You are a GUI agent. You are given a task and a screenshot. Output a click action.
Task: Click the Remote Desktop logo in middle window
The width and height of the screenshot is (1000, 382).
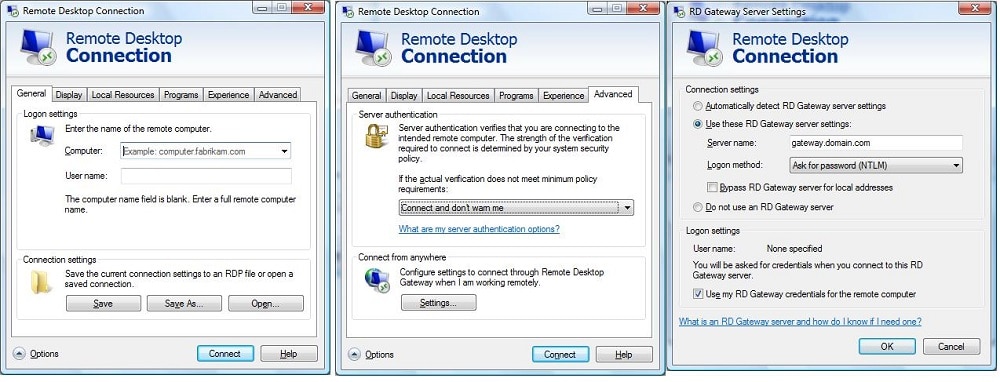click(373, 47)
